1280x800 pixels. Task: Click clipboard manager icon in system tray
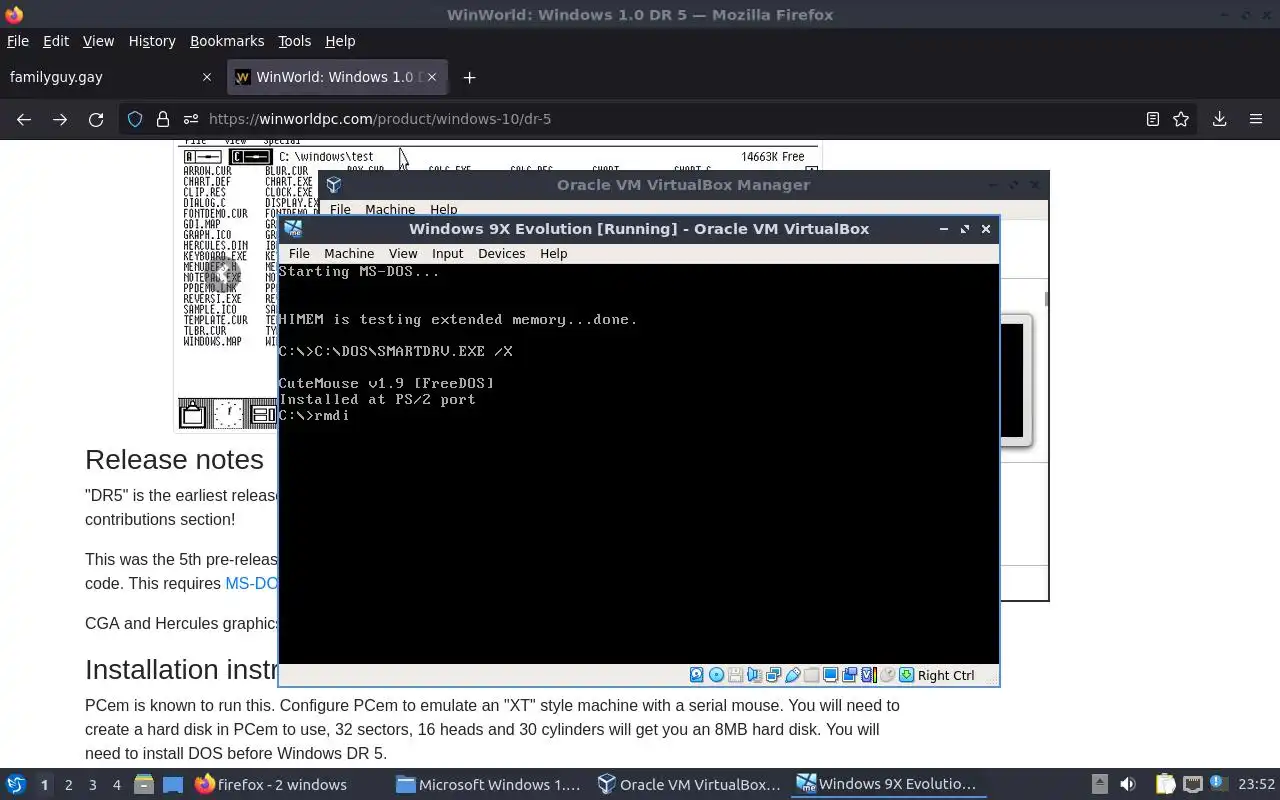[x=1165, y=785]
